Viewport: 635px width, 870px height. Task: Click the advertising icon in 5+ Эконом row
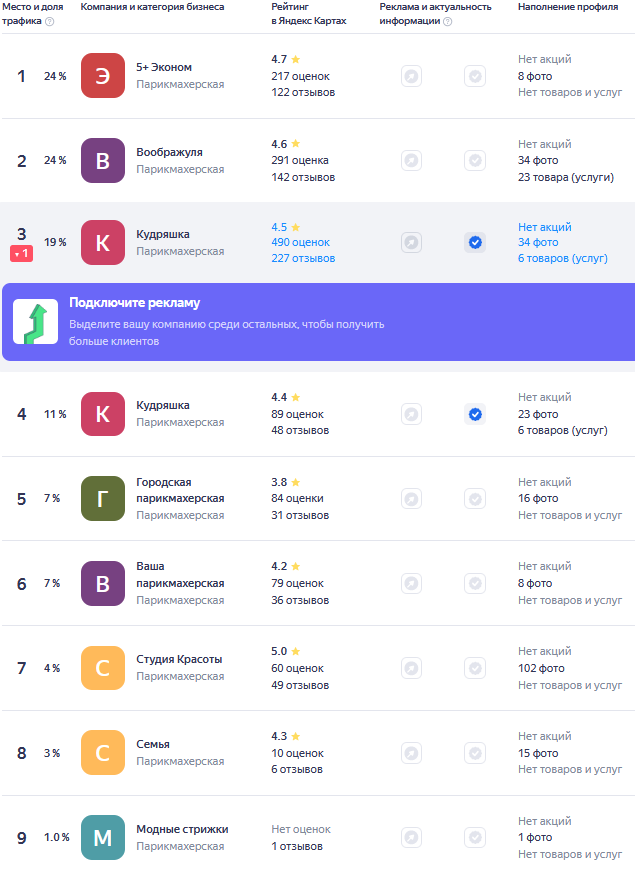pyautogui.click(x=411, y=76)
